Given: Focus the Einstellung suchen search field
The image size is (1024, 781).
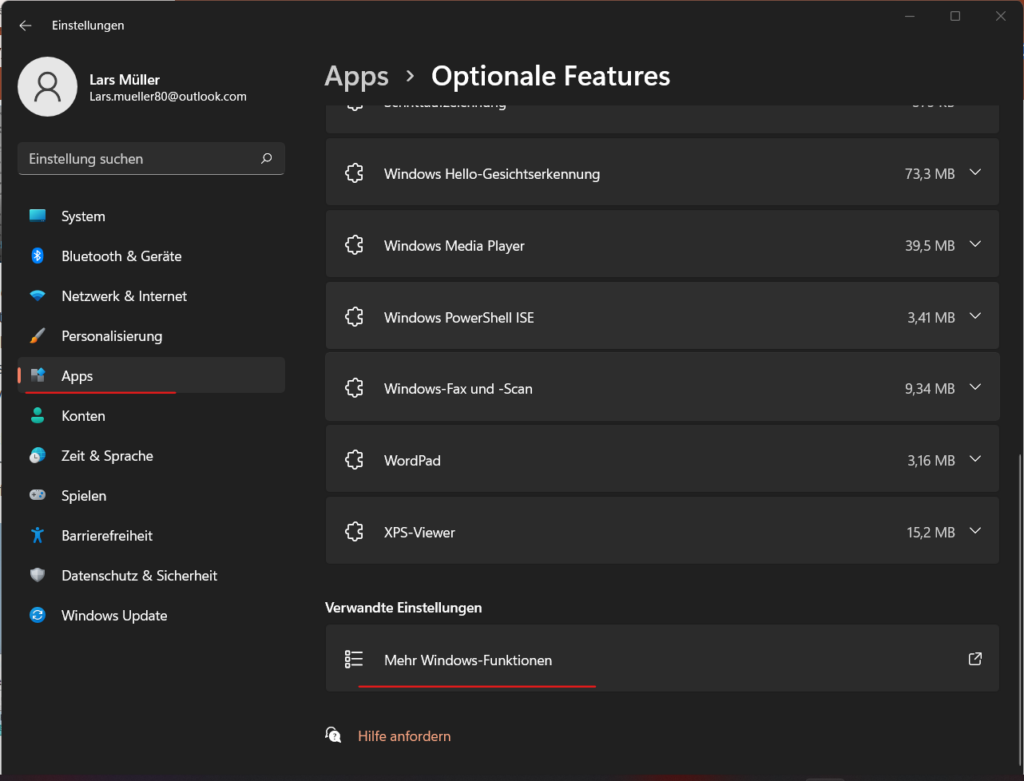Looking at the screenshot, I should click(152, 159).
